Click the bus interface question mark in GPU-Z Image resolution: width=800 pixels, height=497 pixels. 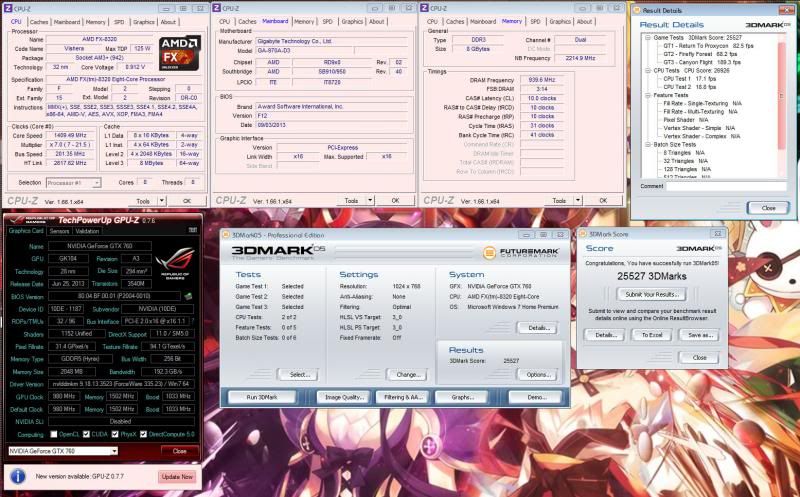pyautogui.click(x=192, y=321)
